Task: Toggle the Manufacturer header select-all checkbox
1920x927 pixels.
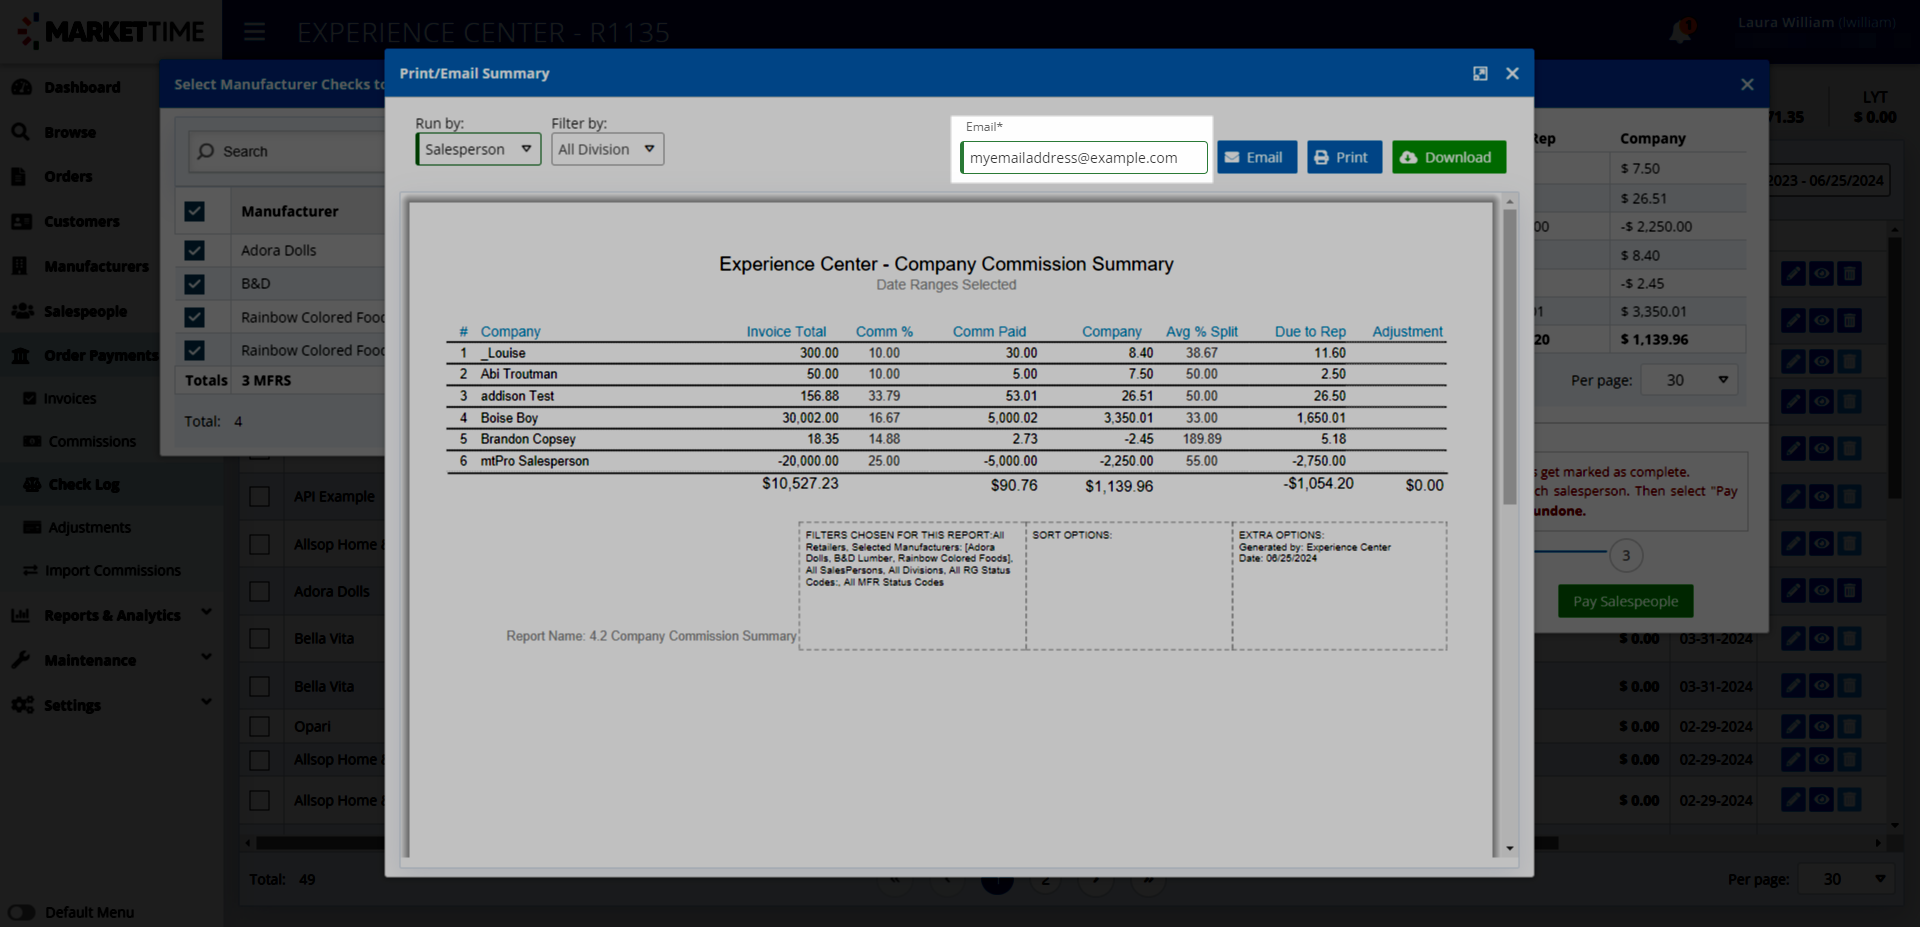Action: (x=194, y=211)
